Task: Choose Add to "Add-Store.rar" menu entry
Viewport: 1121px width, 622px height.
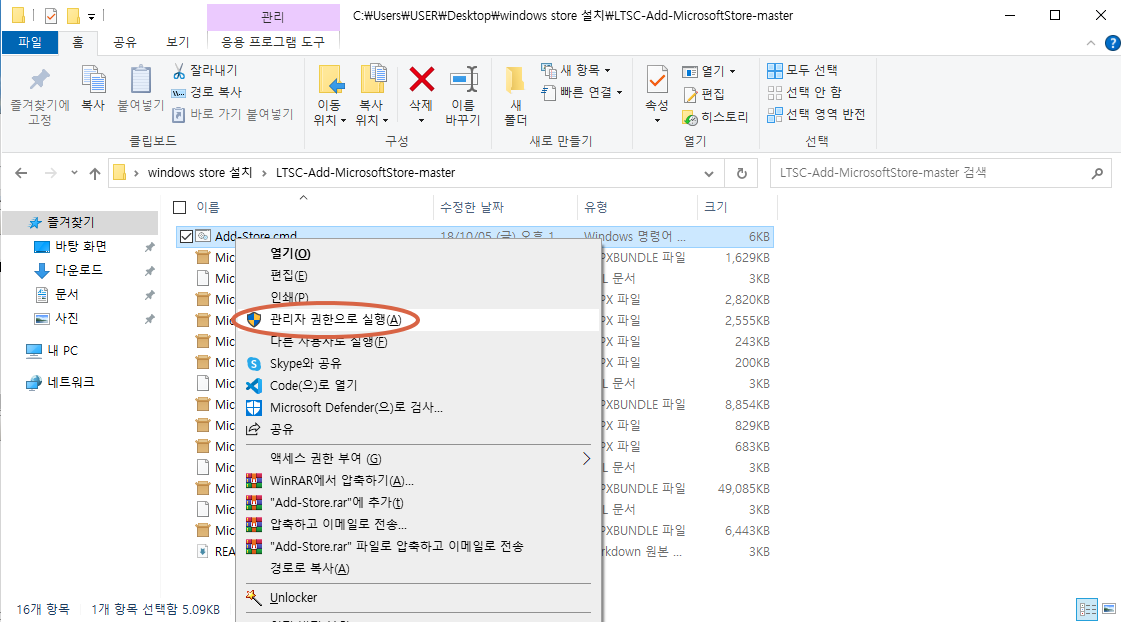Action: pyautogui.click(x=418, y=503)
